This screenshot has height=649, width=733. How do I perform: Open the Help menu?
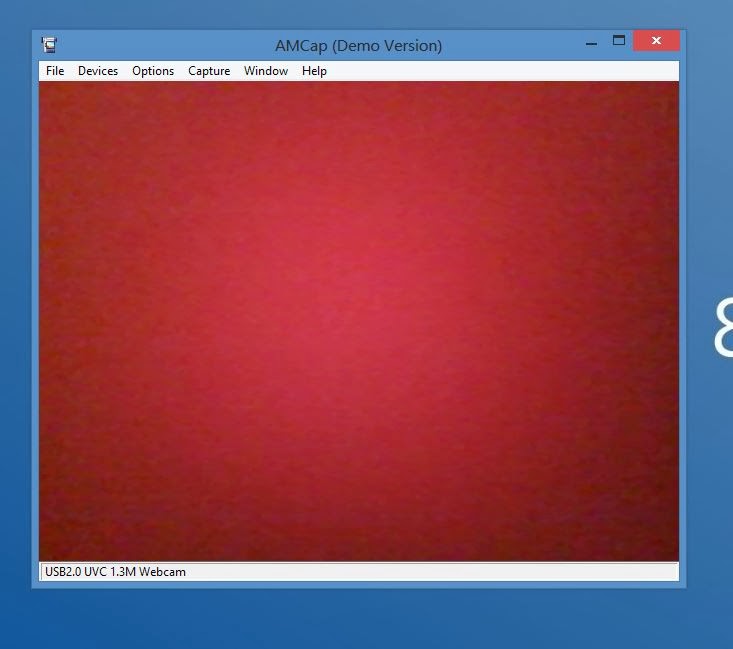314,71
